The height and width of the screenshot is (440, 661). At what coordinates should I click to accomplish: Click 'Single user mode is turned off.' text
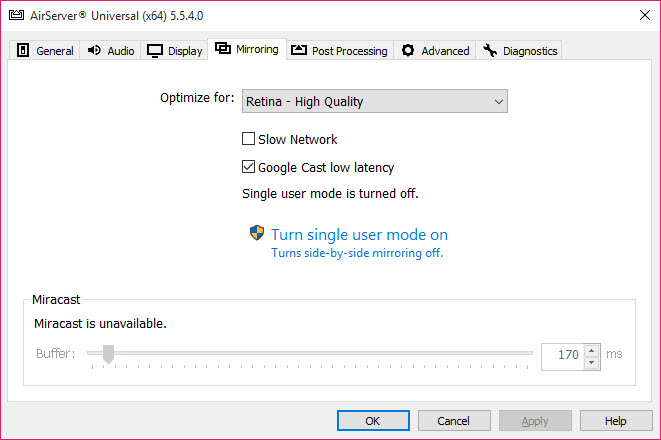click(x=330, y=193)
